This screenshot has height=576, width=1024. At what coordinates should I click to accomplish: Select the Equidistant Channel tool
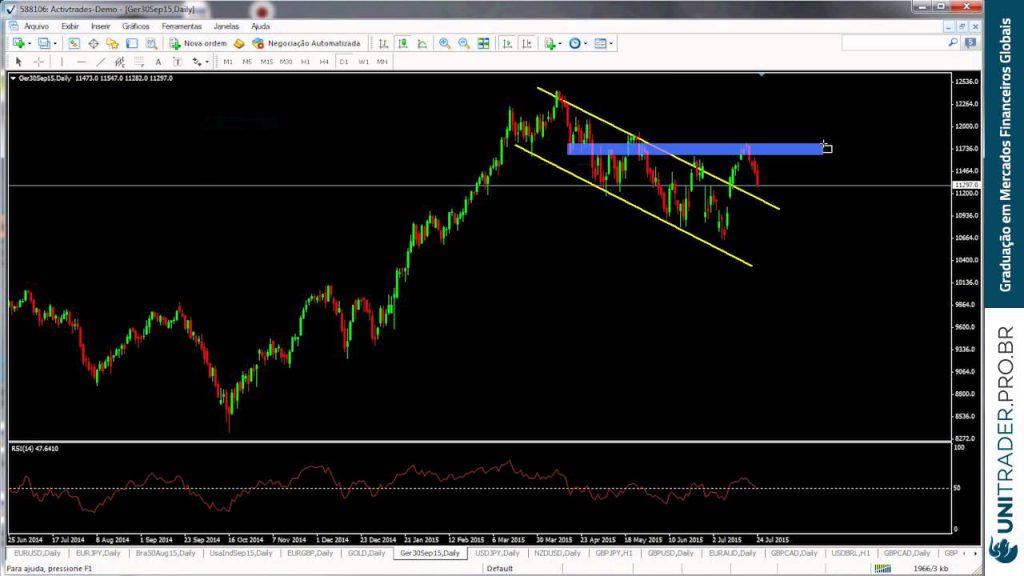click(x=120, y=61)
